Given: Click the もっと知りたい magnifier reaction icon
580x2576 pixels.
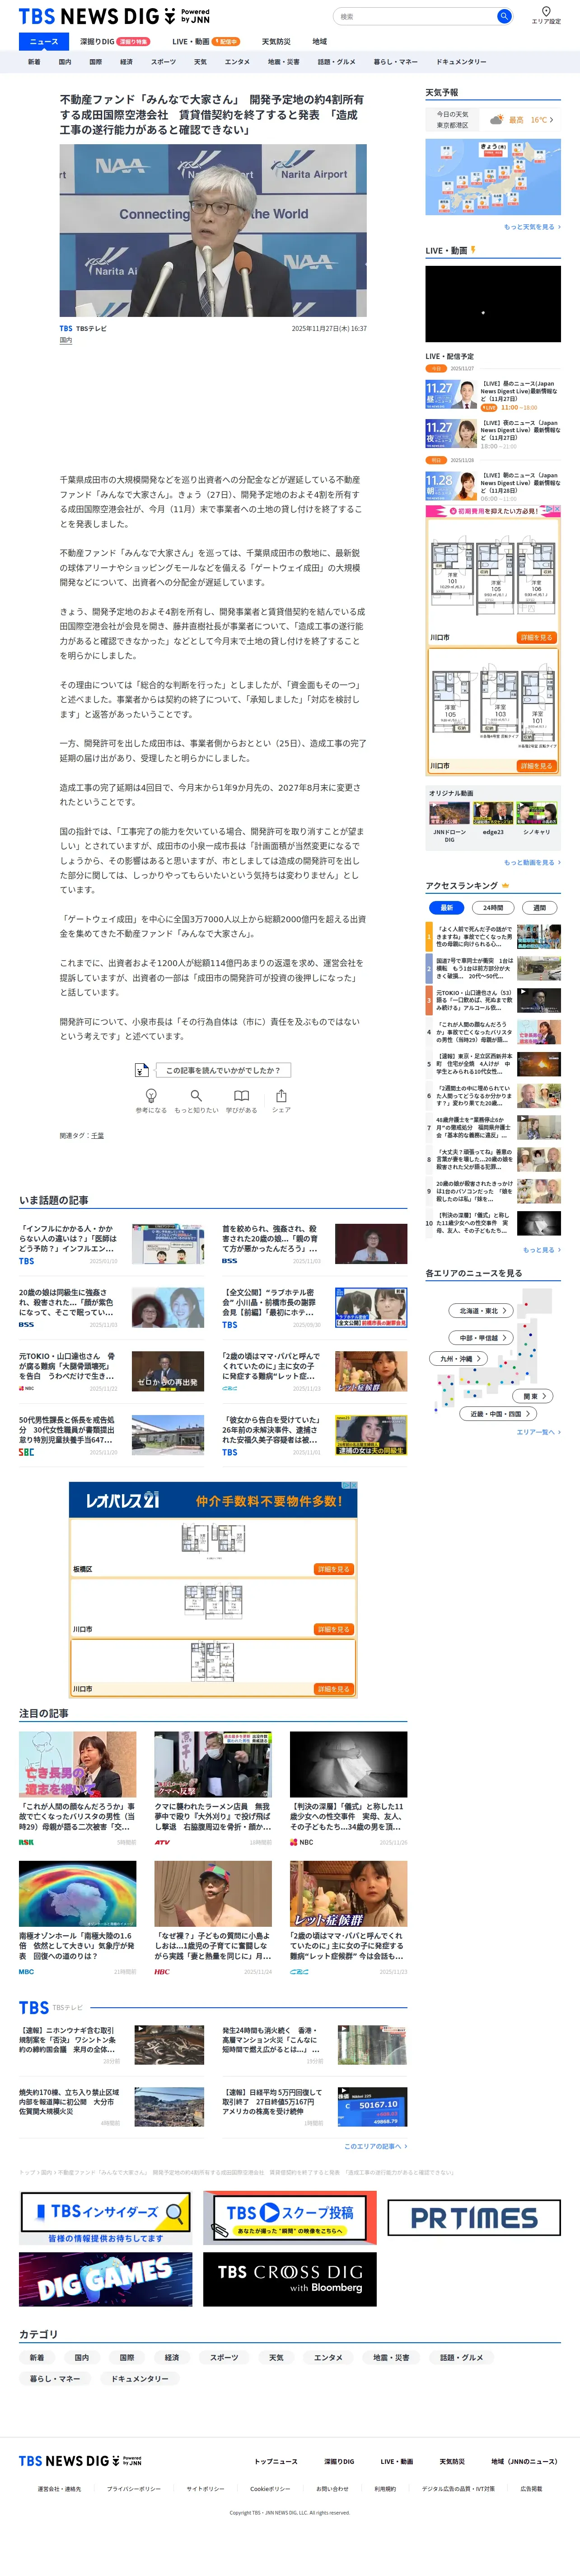Looking at the screenshot, I should pyautogui.click(x=196, y=1095).
